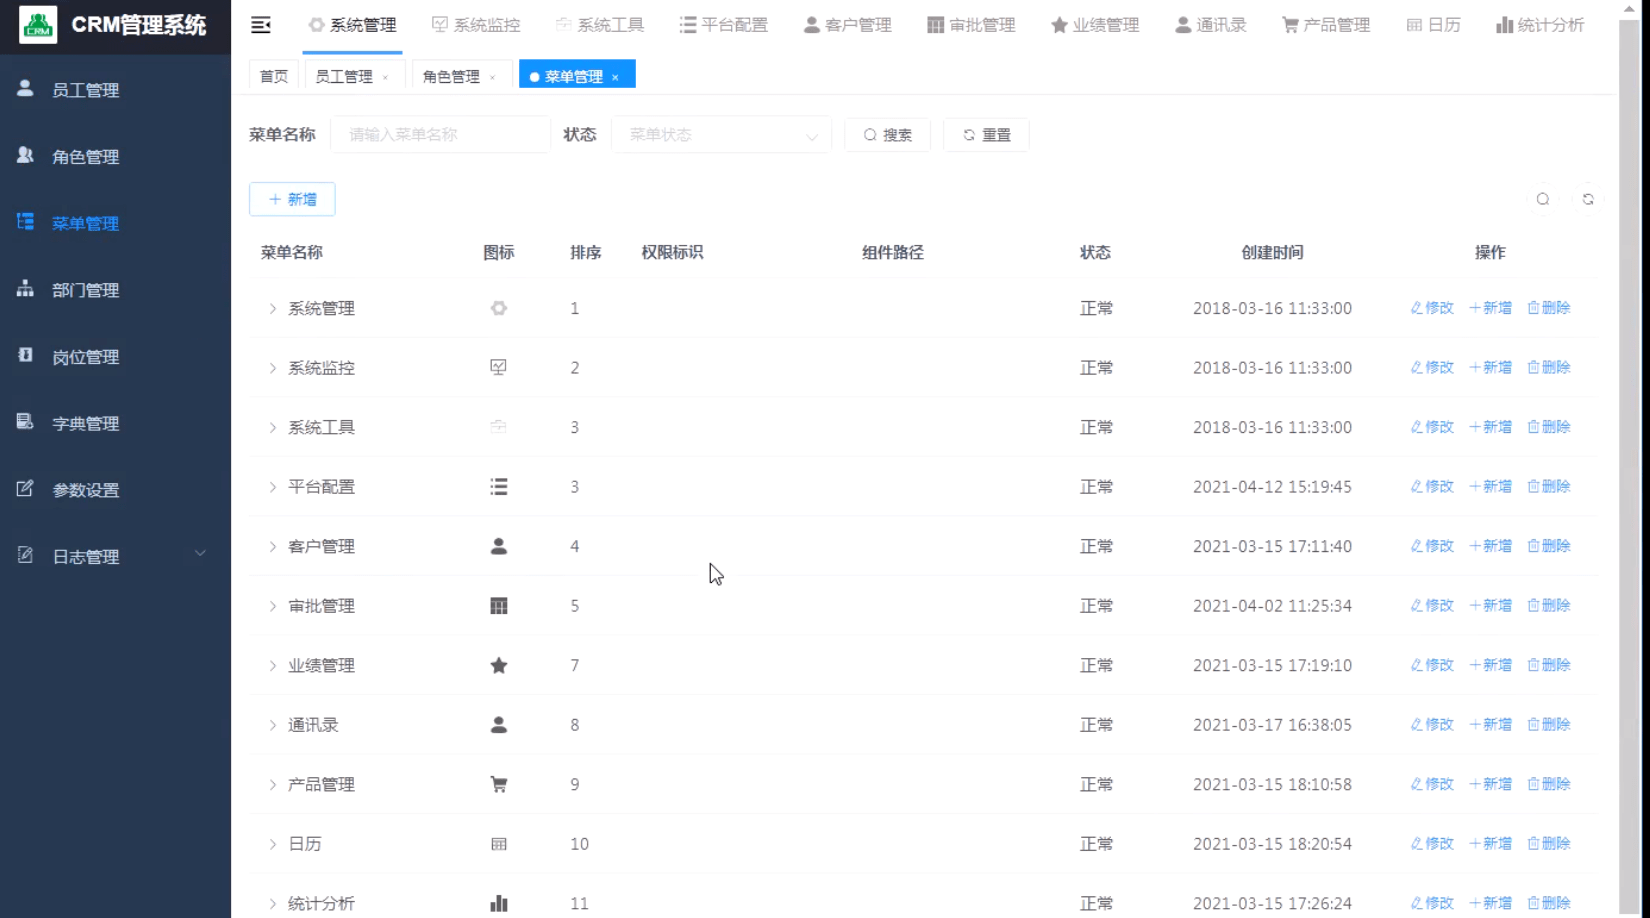Screen dimensions: 1650x918
Task: Expand the 审批管理 row
Action: click(272, 606)
